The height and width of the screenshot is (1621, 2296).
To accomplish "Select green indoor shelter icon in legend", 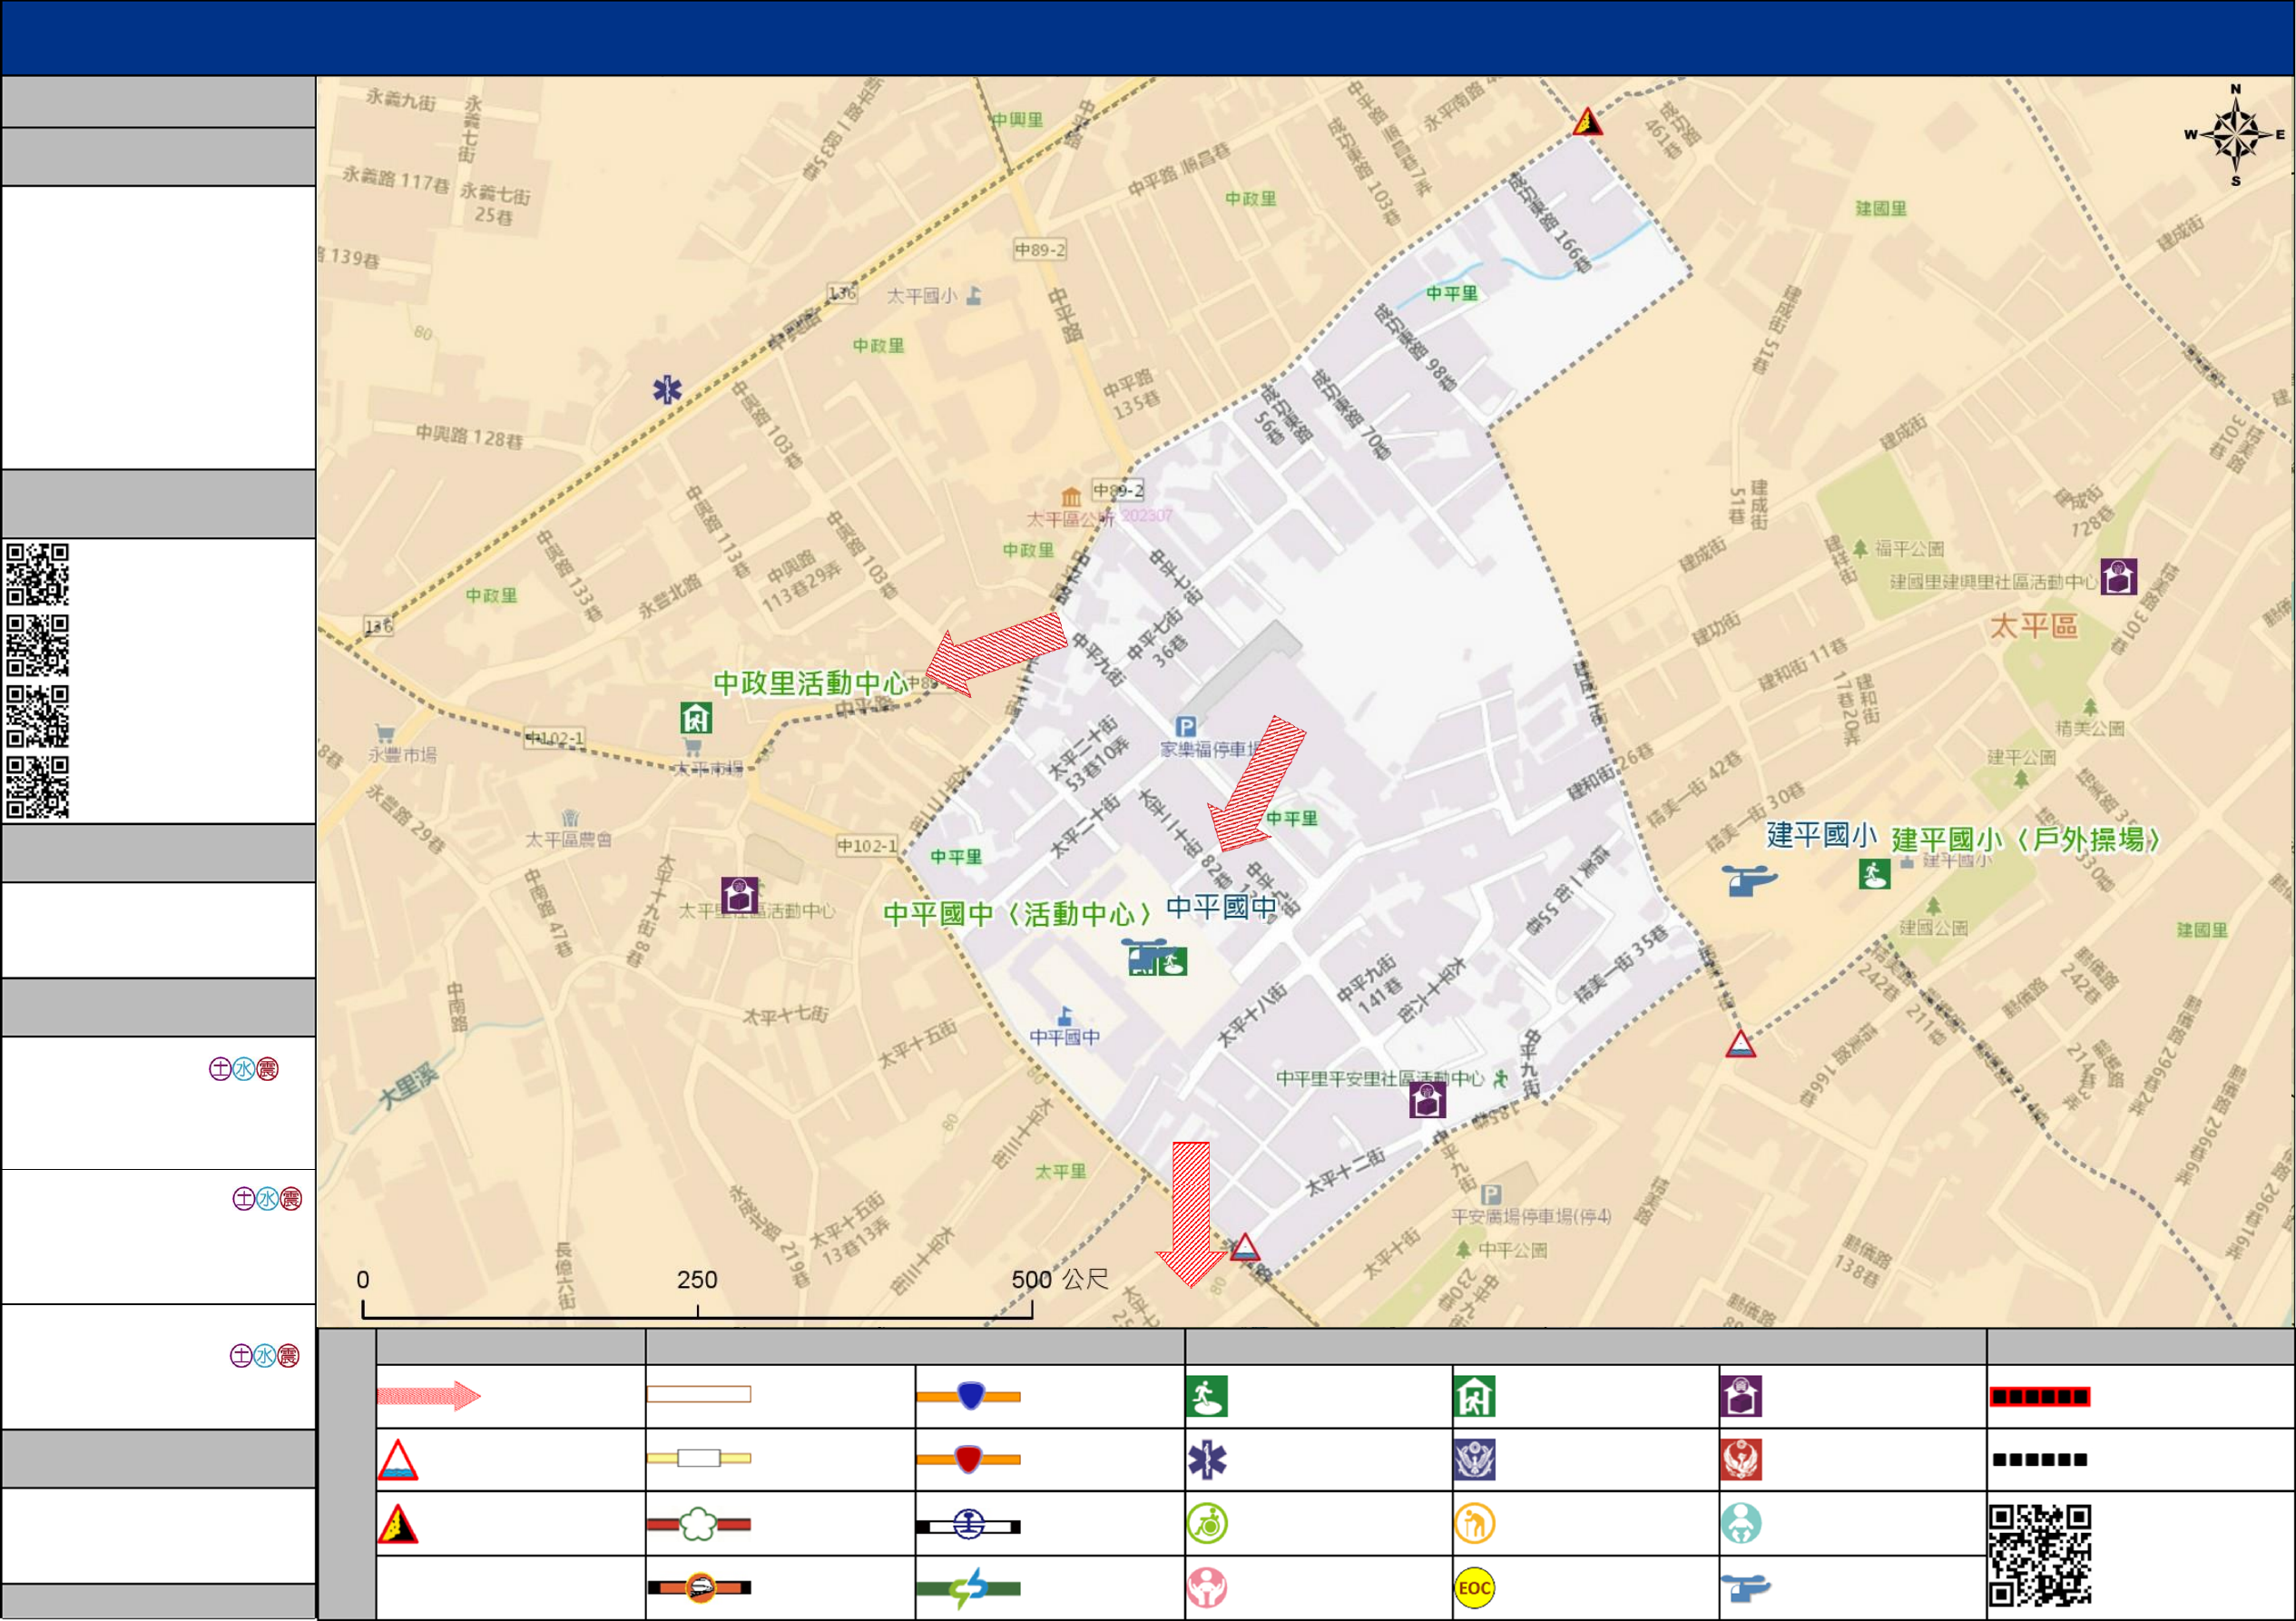I will tap(1475, 1396).
